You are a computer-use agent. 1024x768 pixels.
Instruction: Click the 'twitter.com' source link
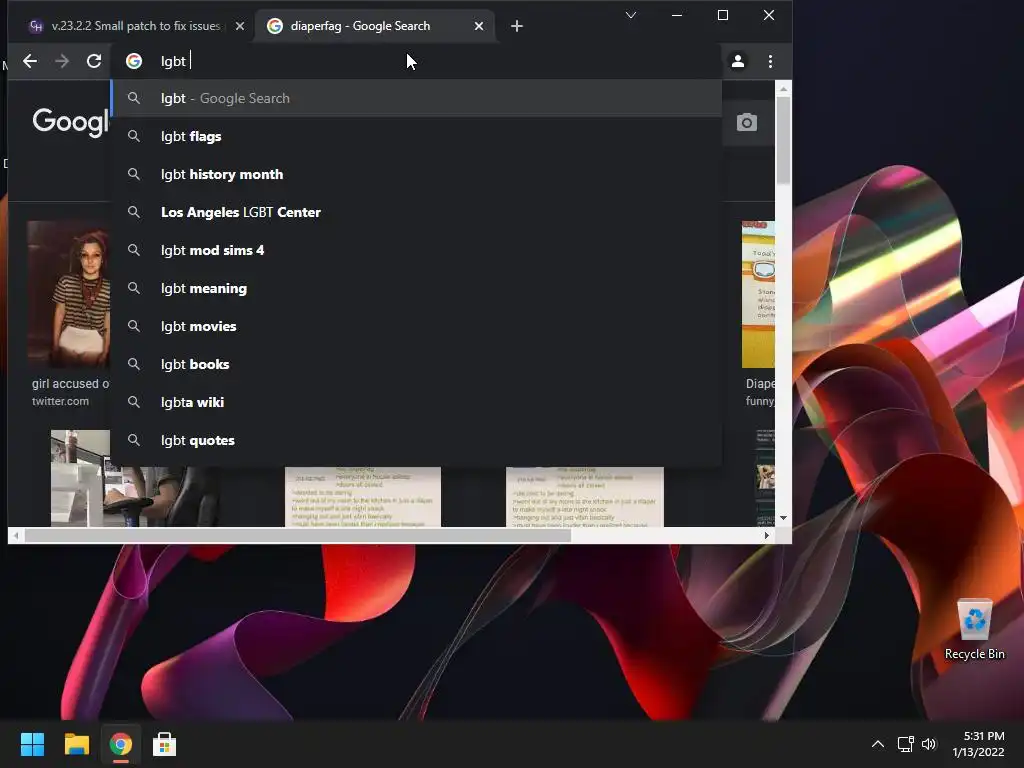(x=60, y=402)
